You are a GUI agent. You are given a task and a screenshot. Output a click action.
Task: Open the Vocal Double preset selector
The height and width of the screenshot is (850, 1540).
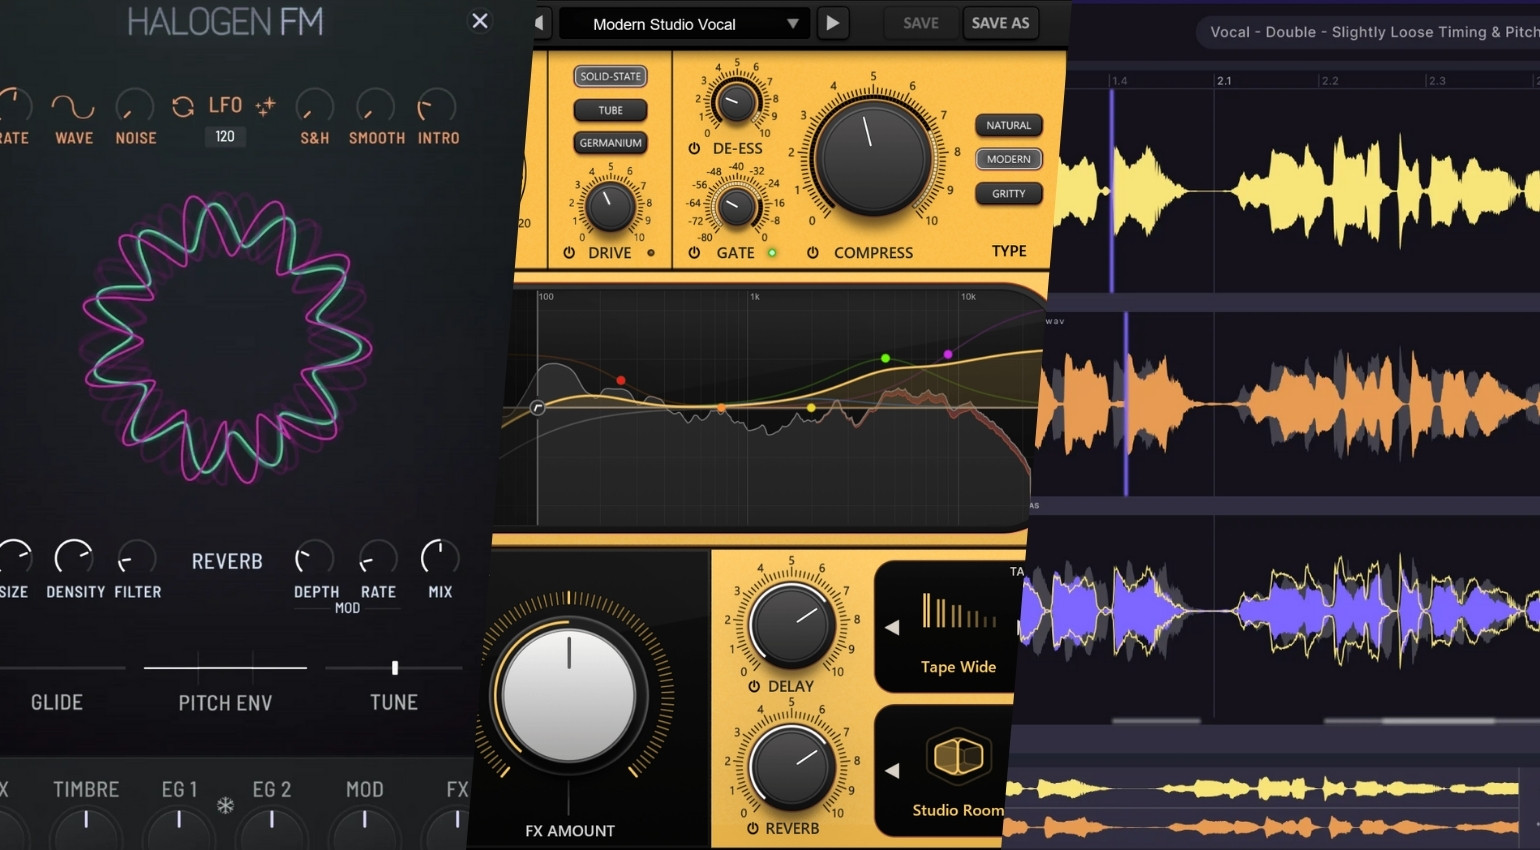(x=1370, y=32)
